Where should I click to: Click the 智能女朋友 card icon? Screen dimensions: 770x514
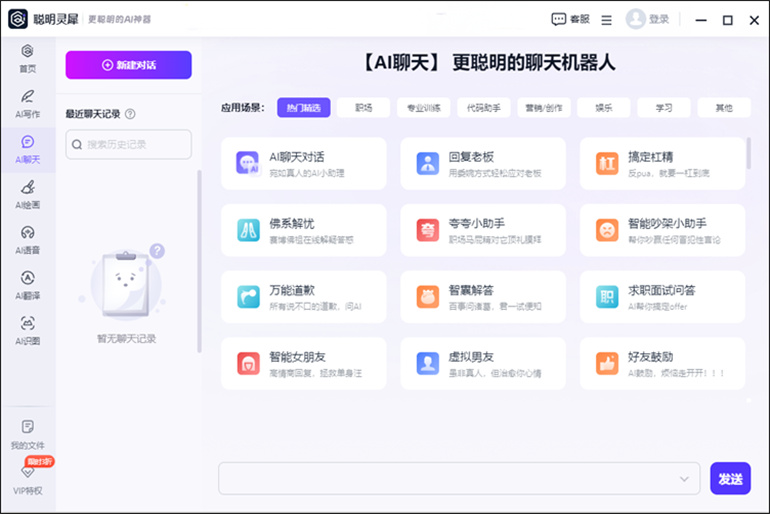pos(248,364)
